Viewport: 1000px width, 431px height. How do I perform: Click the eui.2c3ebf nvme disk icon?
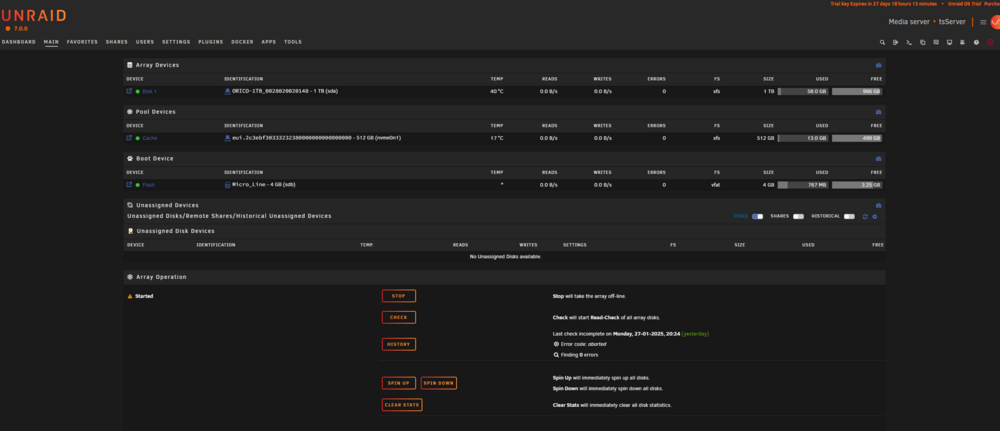pos(227,138)
